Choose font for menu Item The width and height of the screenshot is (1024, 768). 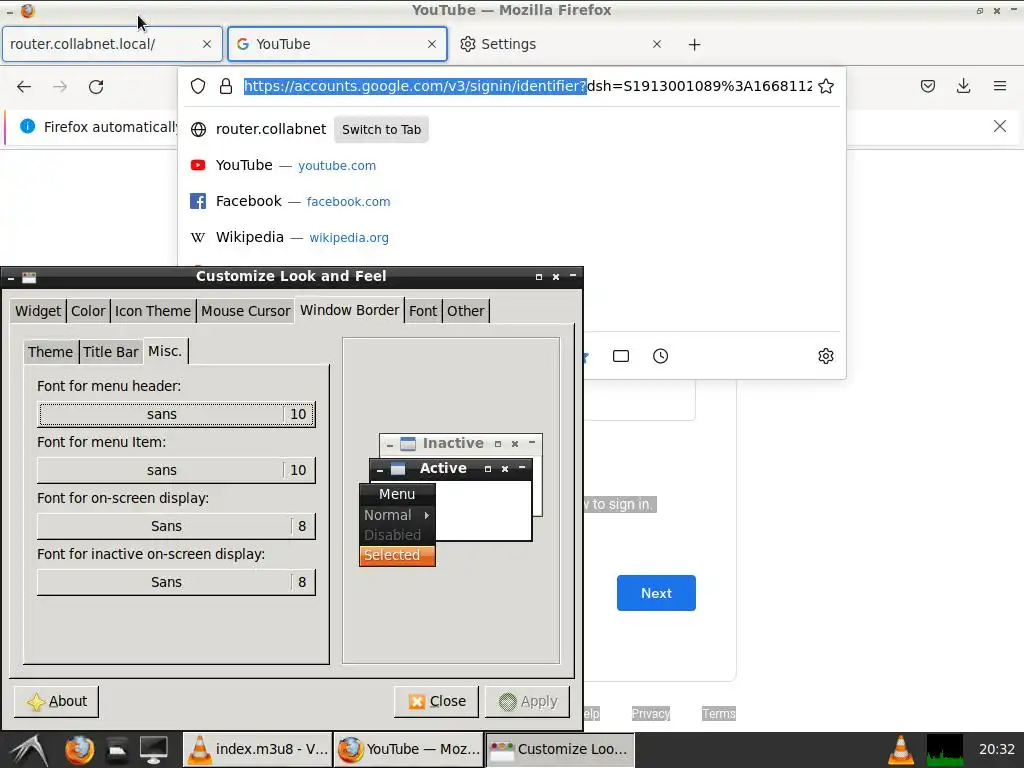(176, 470)
